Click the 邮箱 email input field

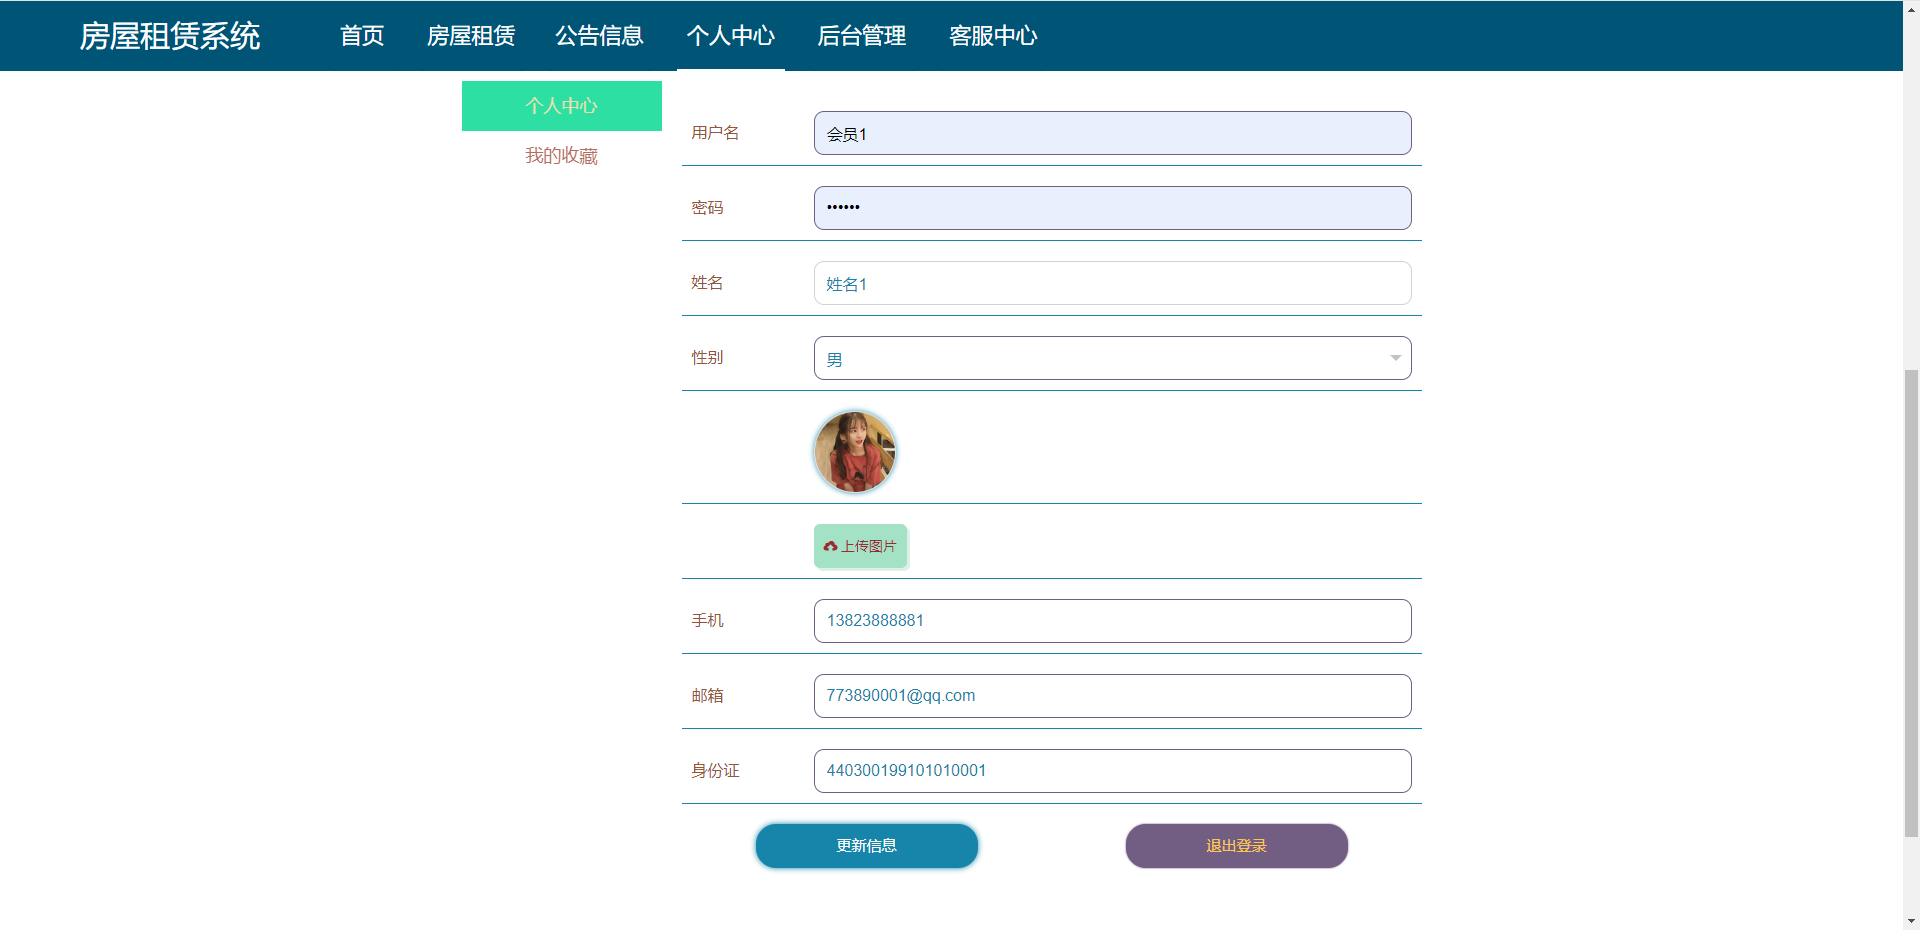pos(1112,696)
